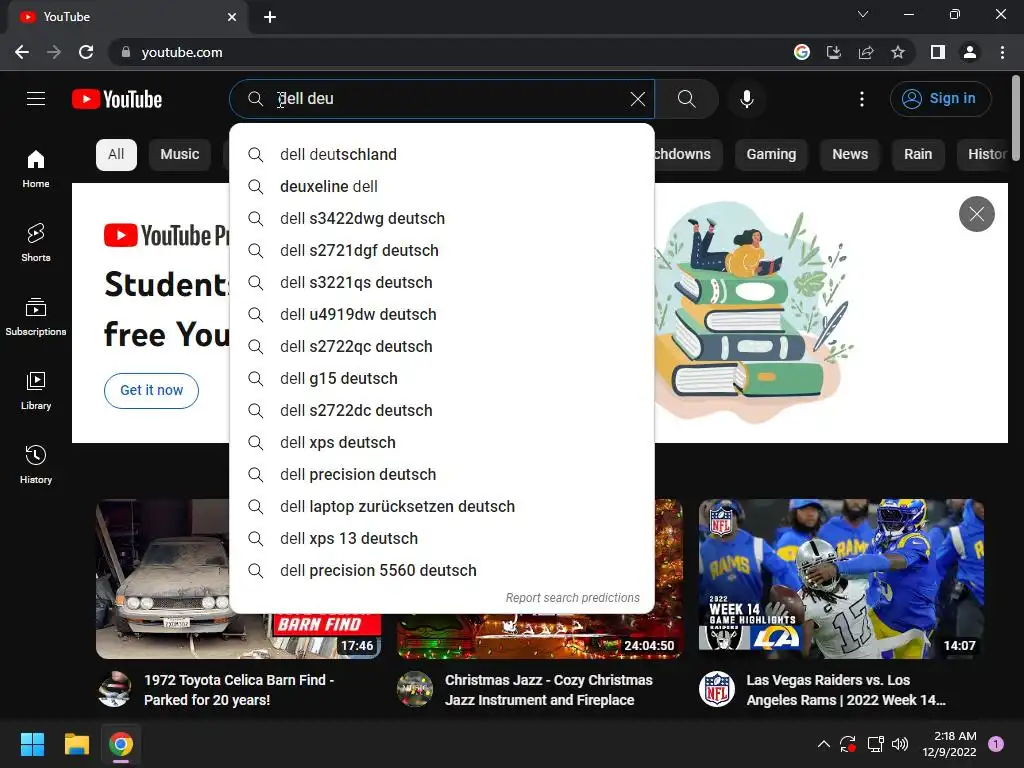Click the Christmas Jazz channel avatar

415,689
